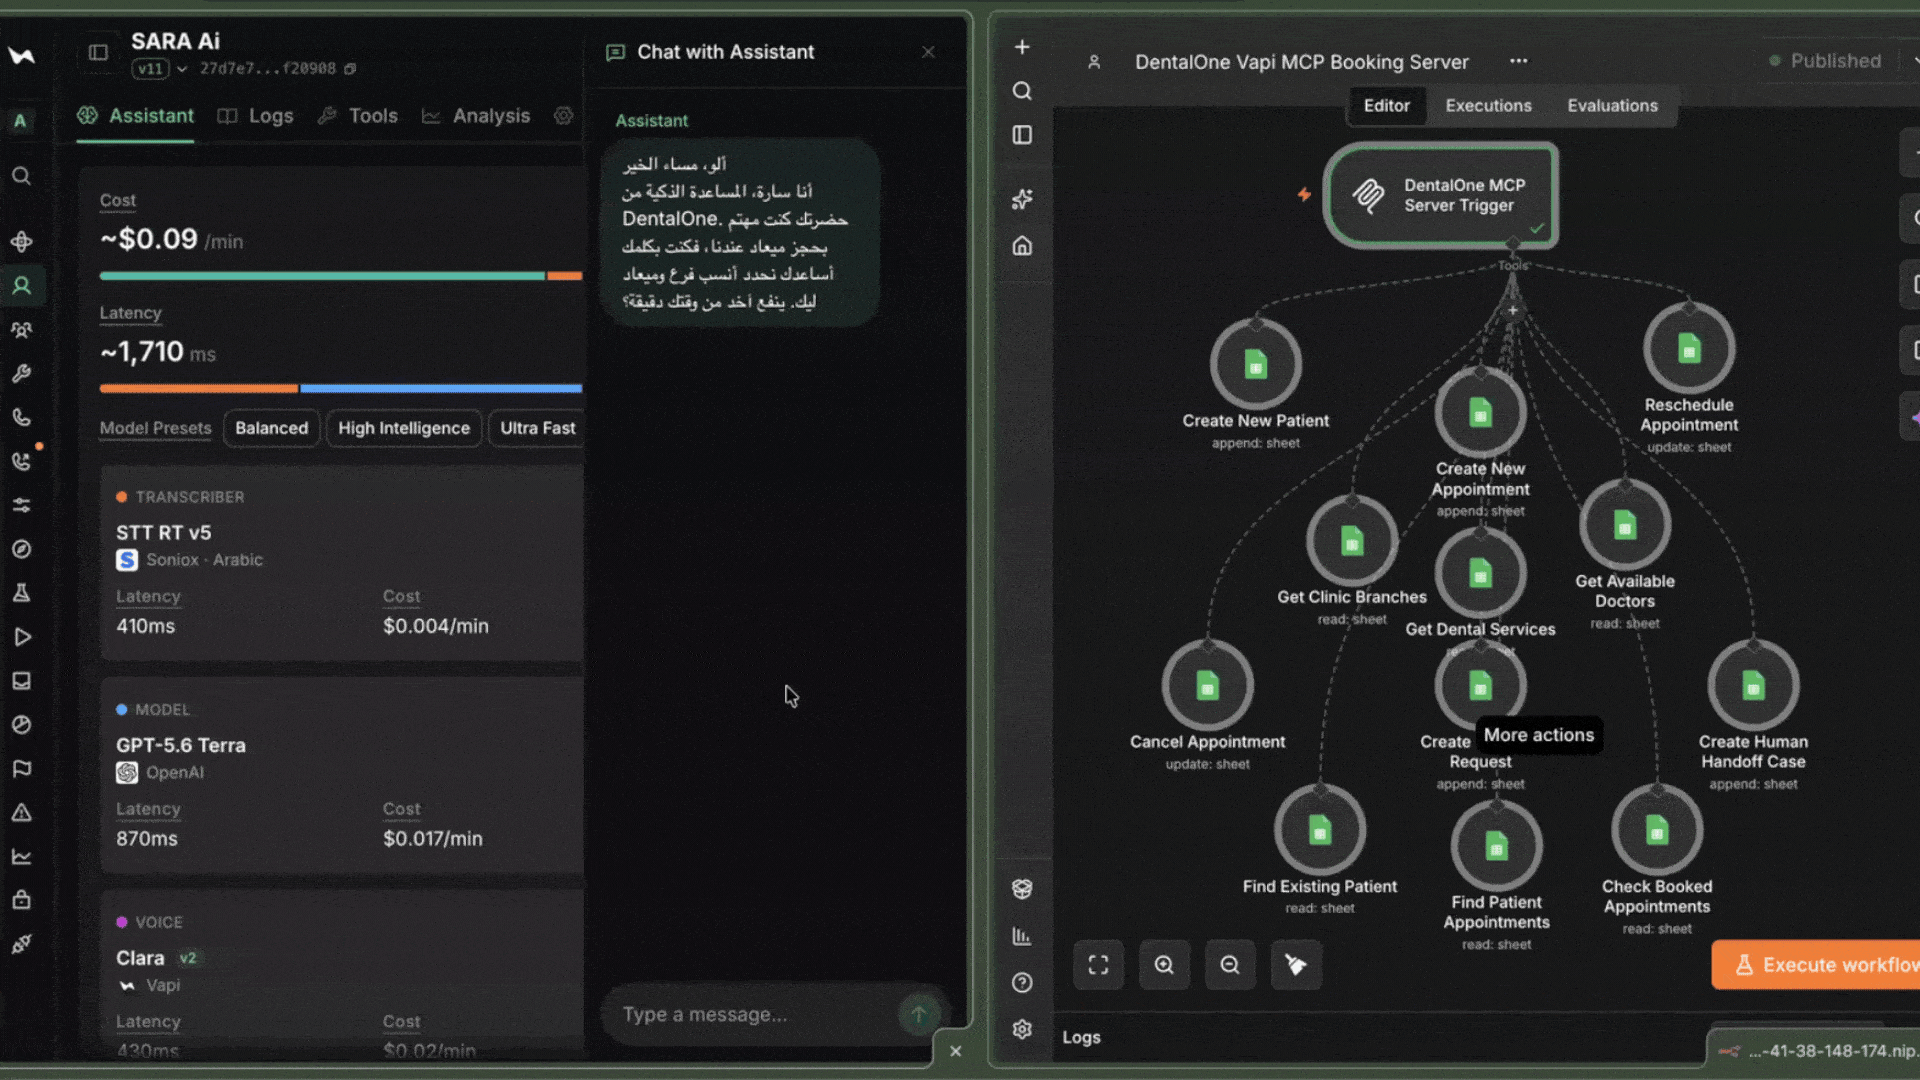Open n8n settings gear icon
This screenshot has height=1080, width=1920.
pyautogui.click(x=1022, y=1029)
